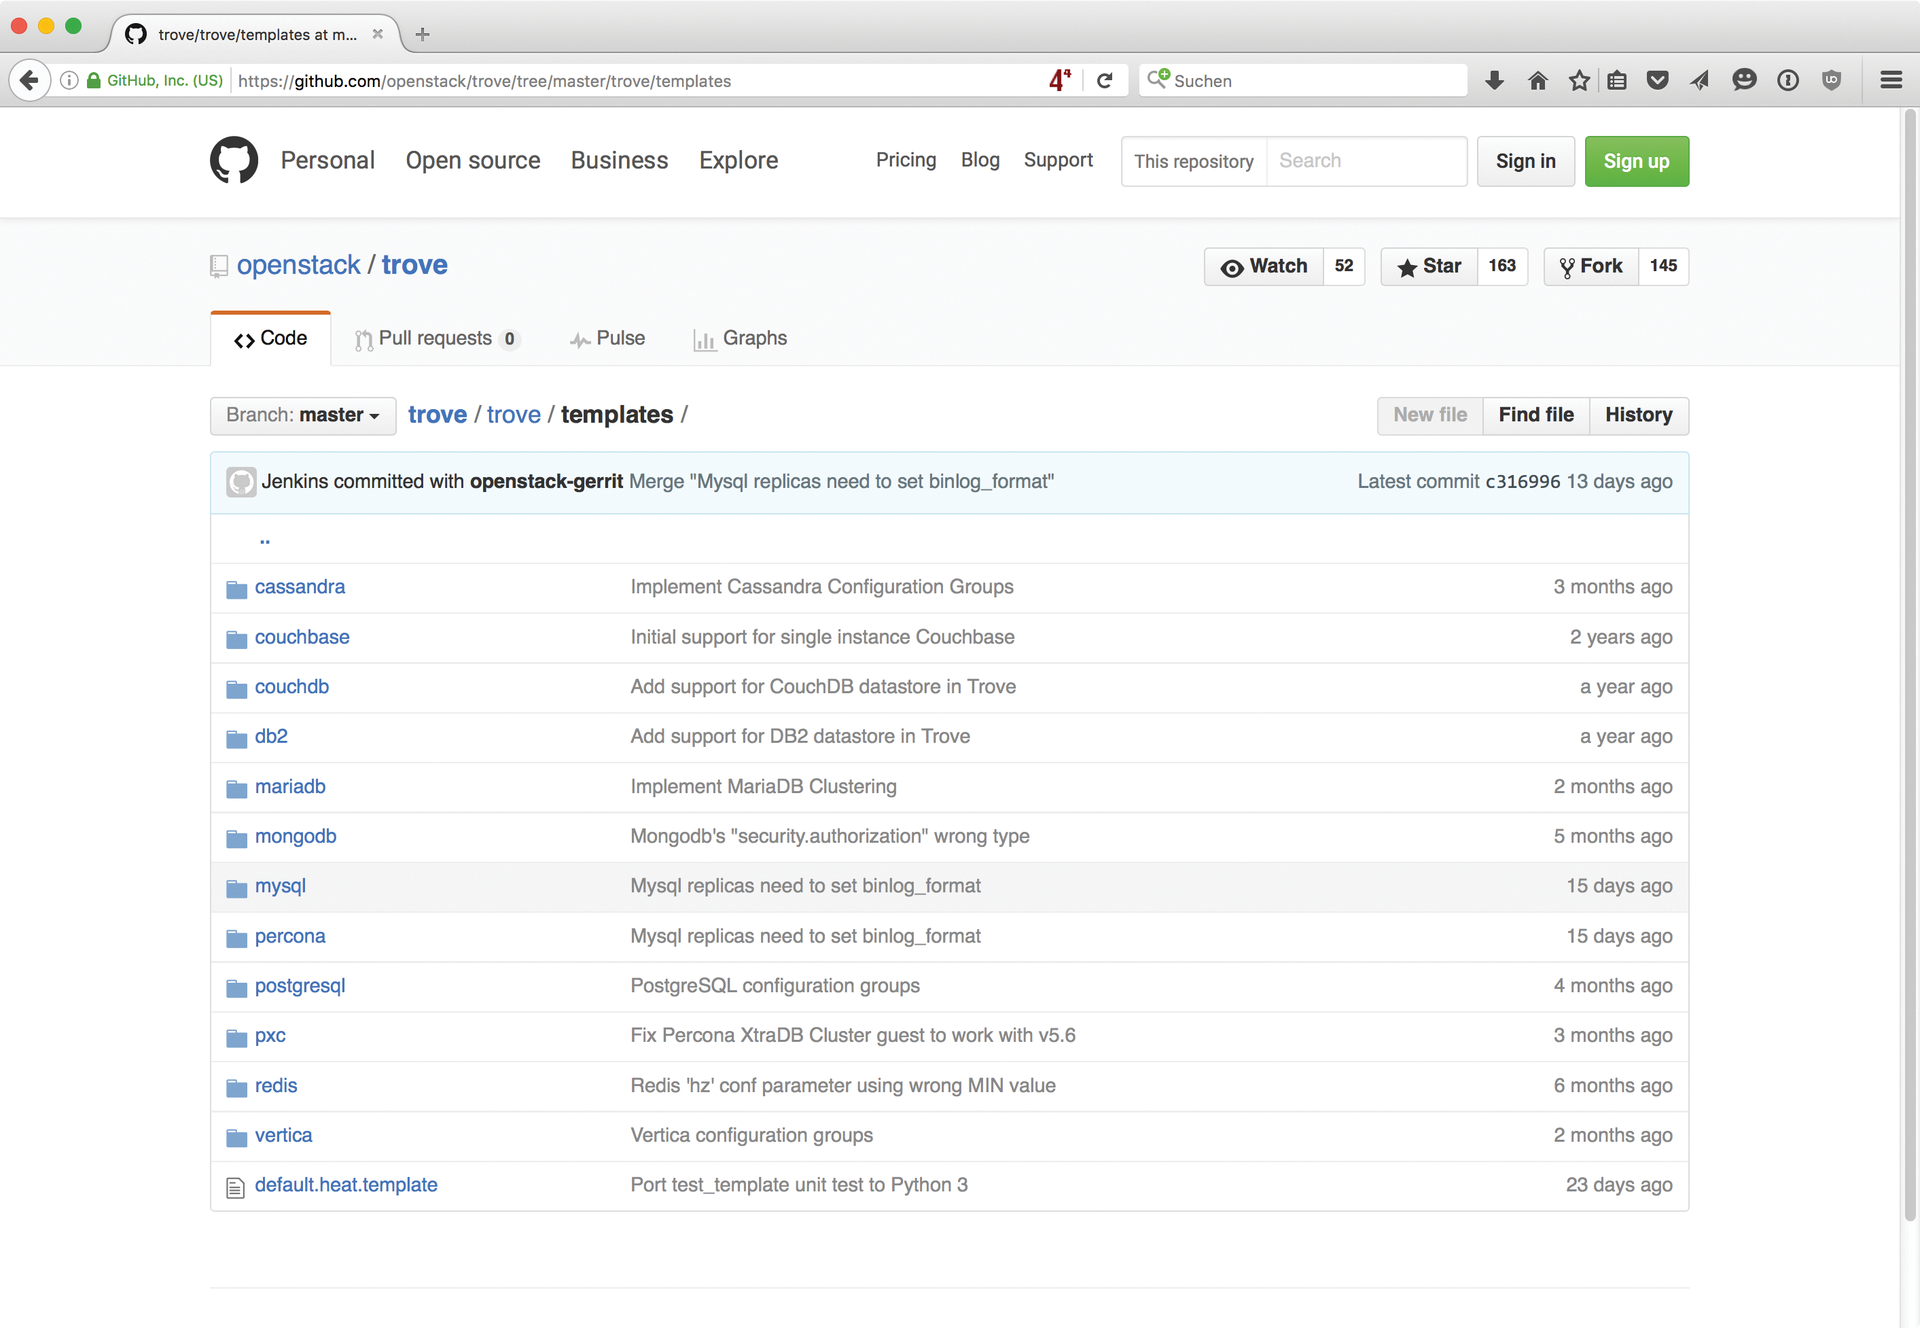1920x1328 pixels.
Task: Open the Pull requests tab
Action: point(437,338)
